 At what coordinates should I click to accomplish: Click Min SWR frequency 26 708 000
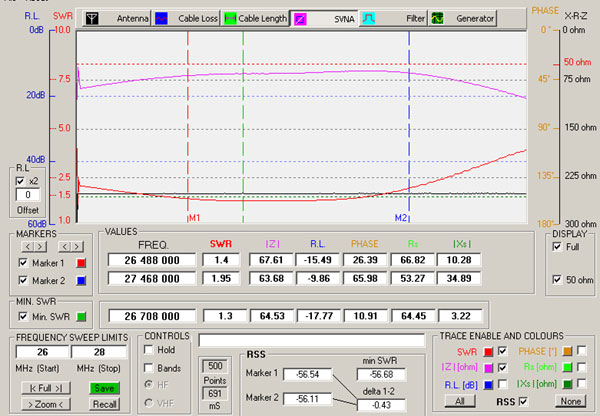click(152, 316)
